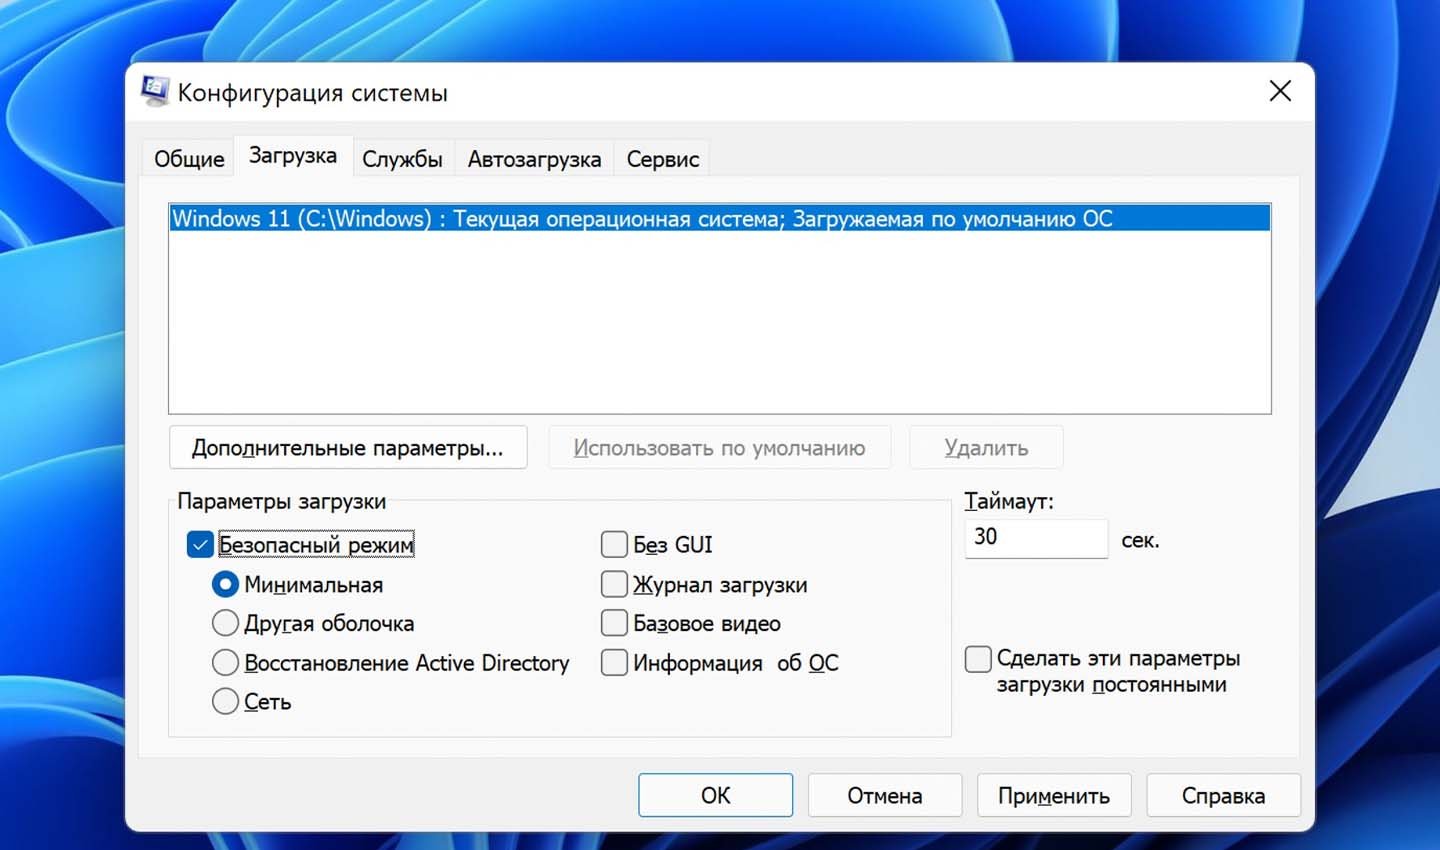This screenshot has width=1440, height=850.
Task: Enable the Журнал загрузки checkbox
Action: click(x=614, y=584)
